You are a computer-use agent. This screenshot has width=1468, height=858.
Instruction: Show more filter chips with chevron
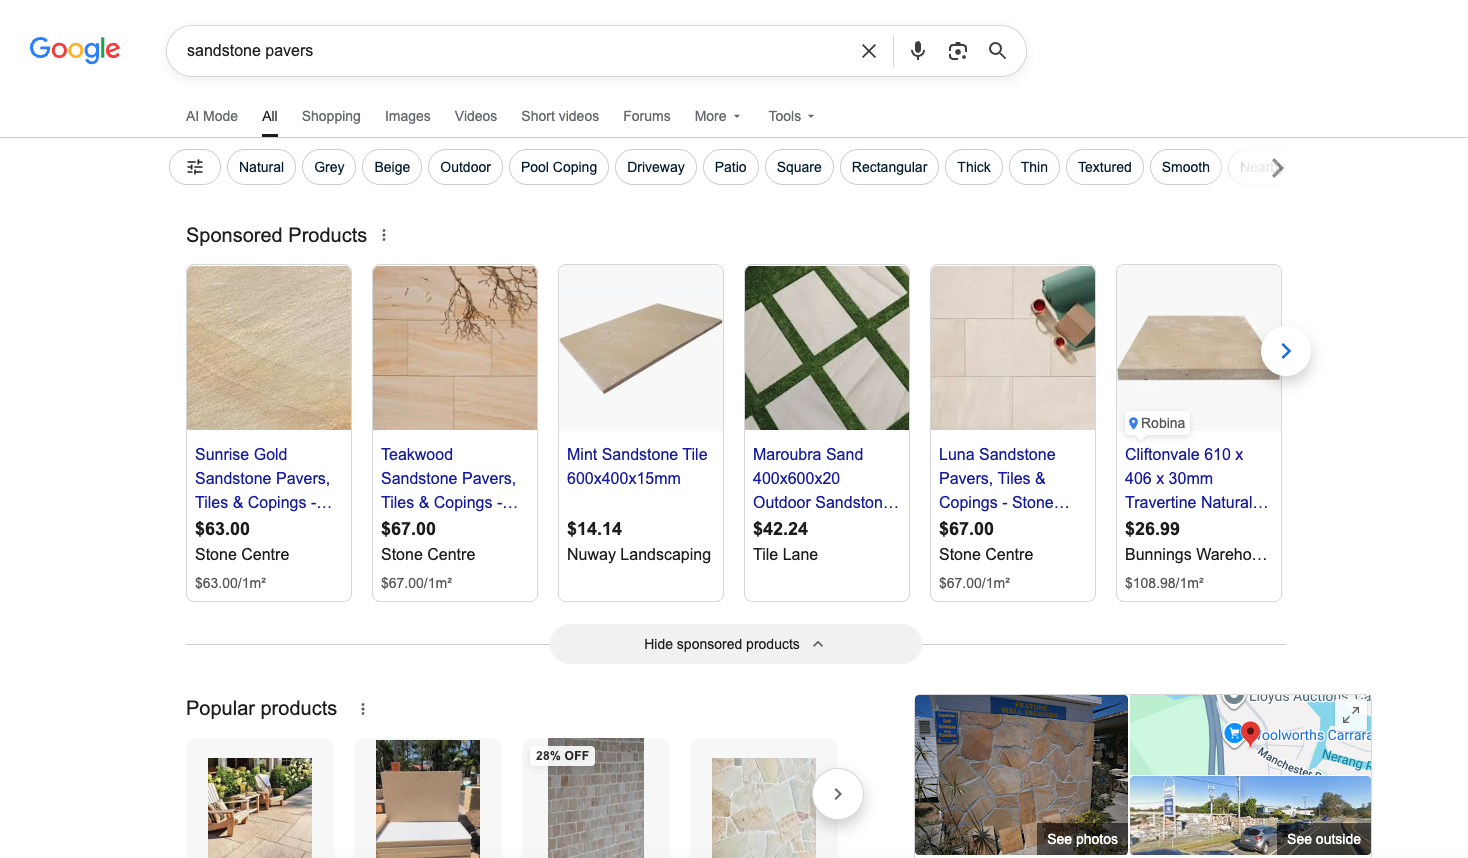pyautogui.click(x=1277, y=167)
